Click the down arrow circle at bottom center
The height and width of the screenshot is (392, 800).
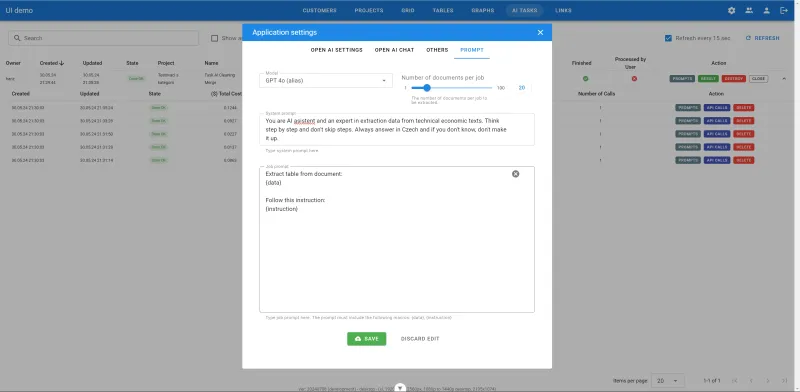tap(401, 388)
